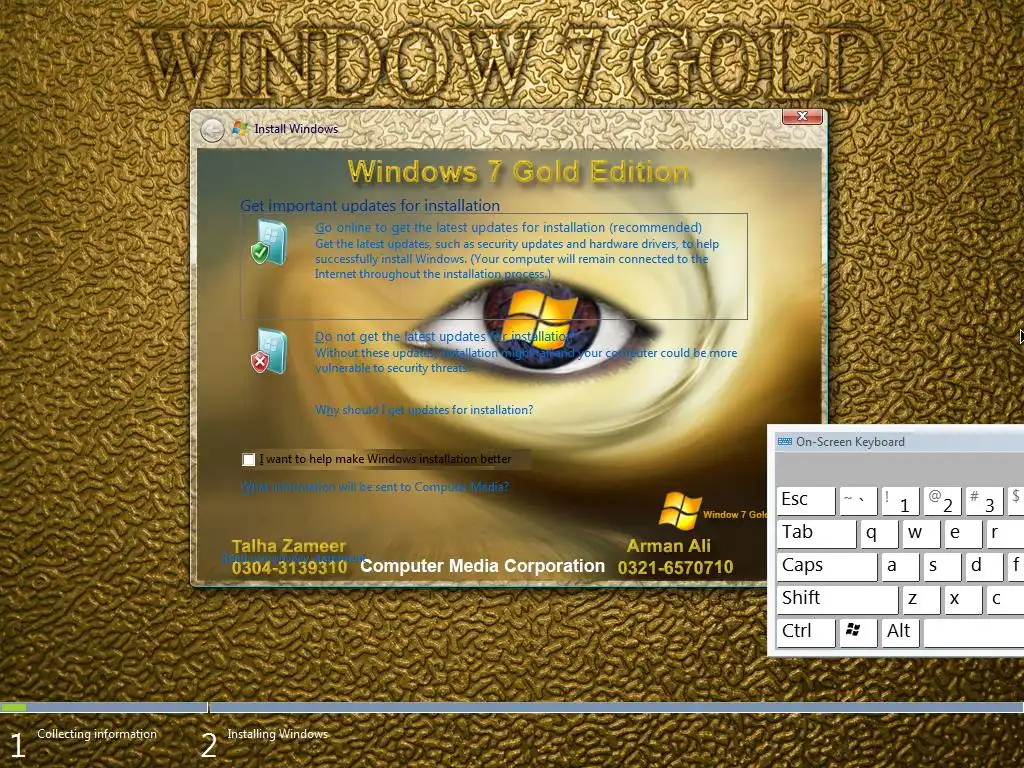Viewport: 1024px width, 768px height.
Task: Toggle the Caps key on keyboard
Action: coord(827,566)
